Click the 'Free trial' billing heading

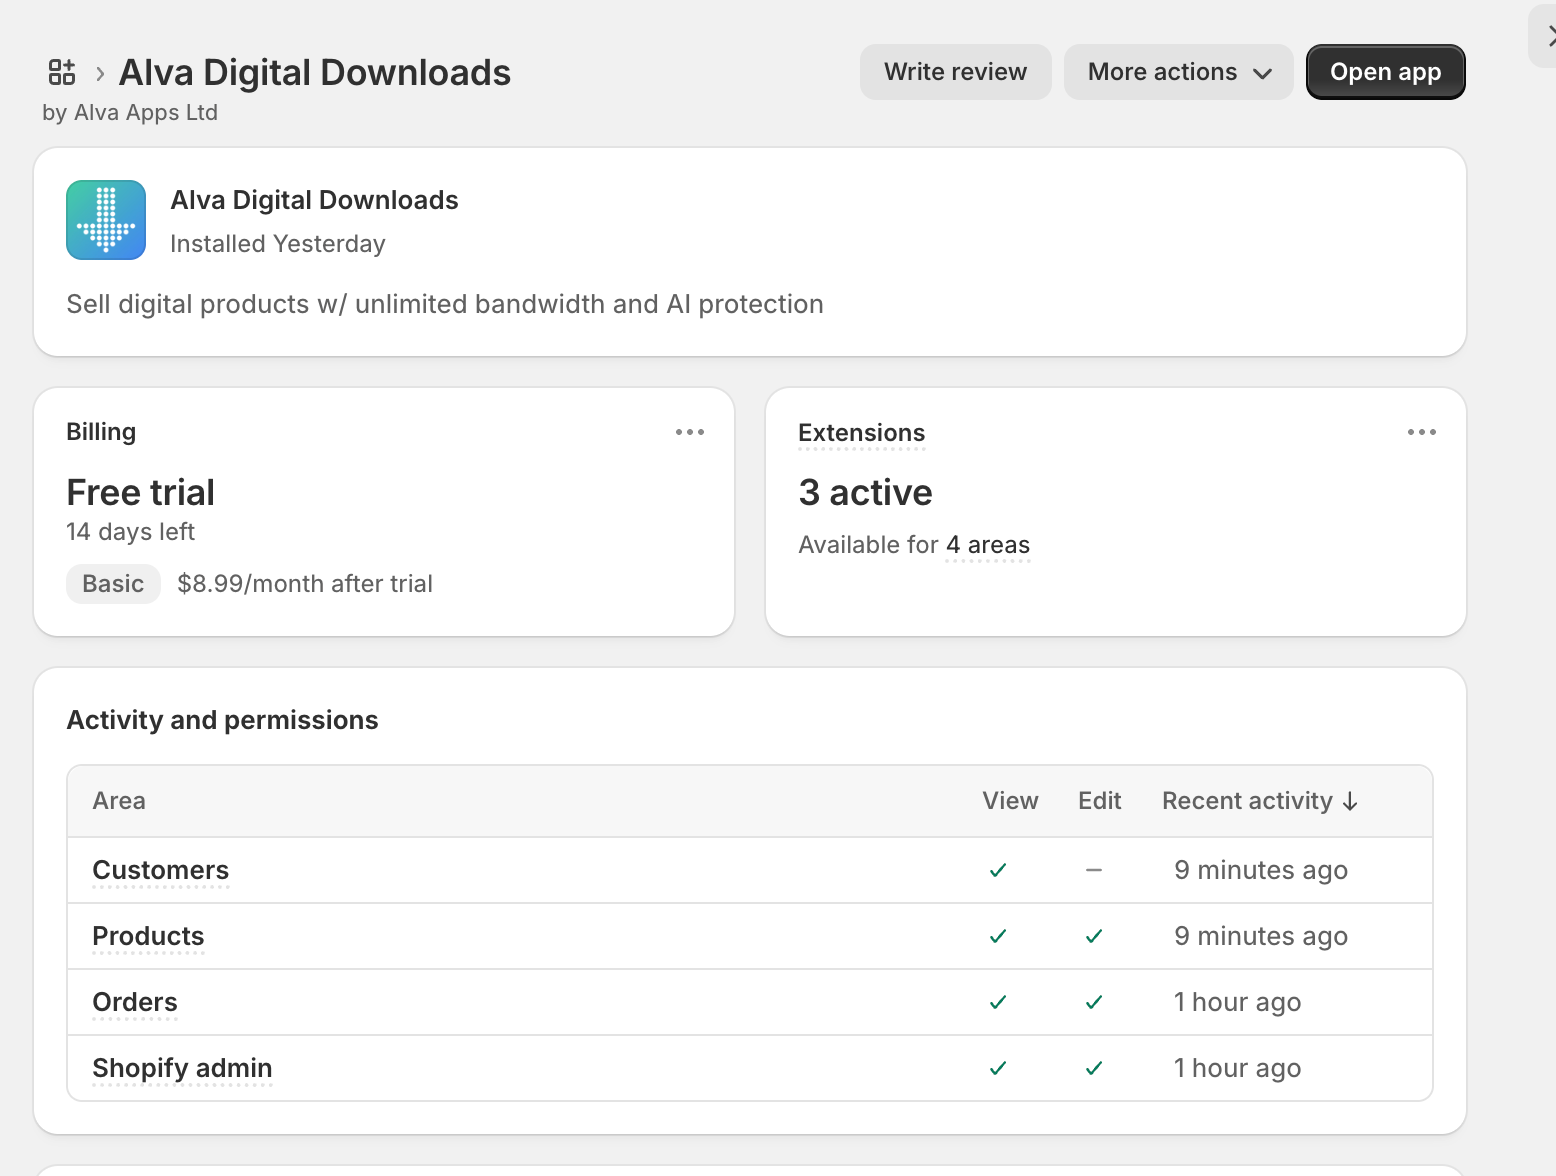[141, 493]
